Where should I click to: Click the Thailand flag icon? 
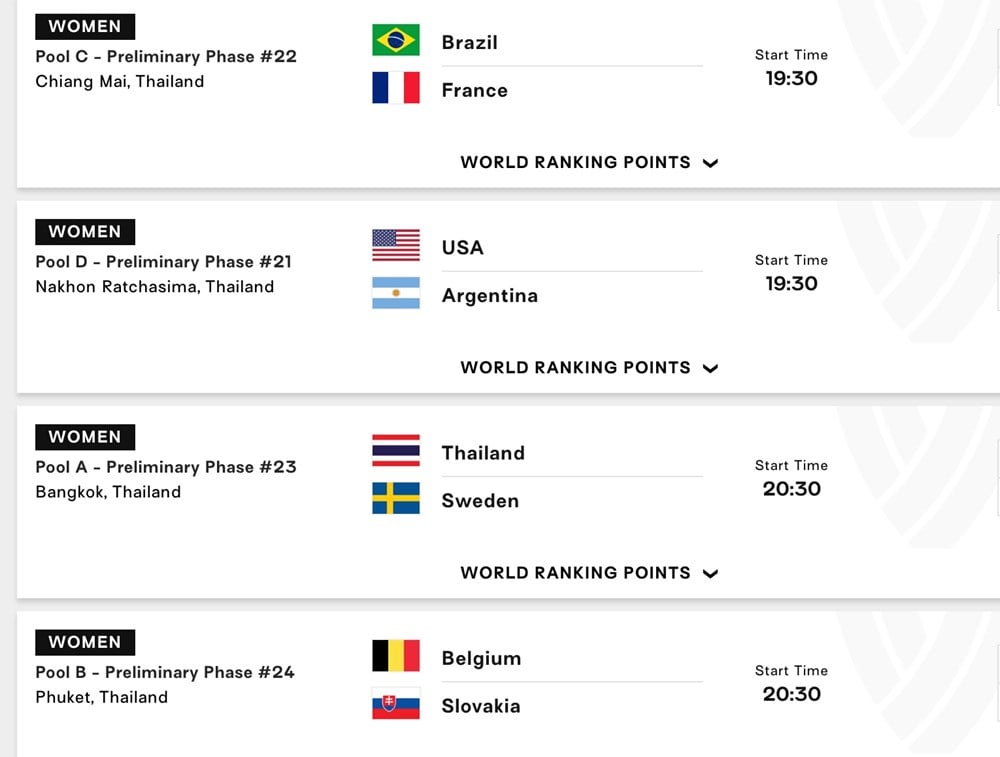(395, 451)
